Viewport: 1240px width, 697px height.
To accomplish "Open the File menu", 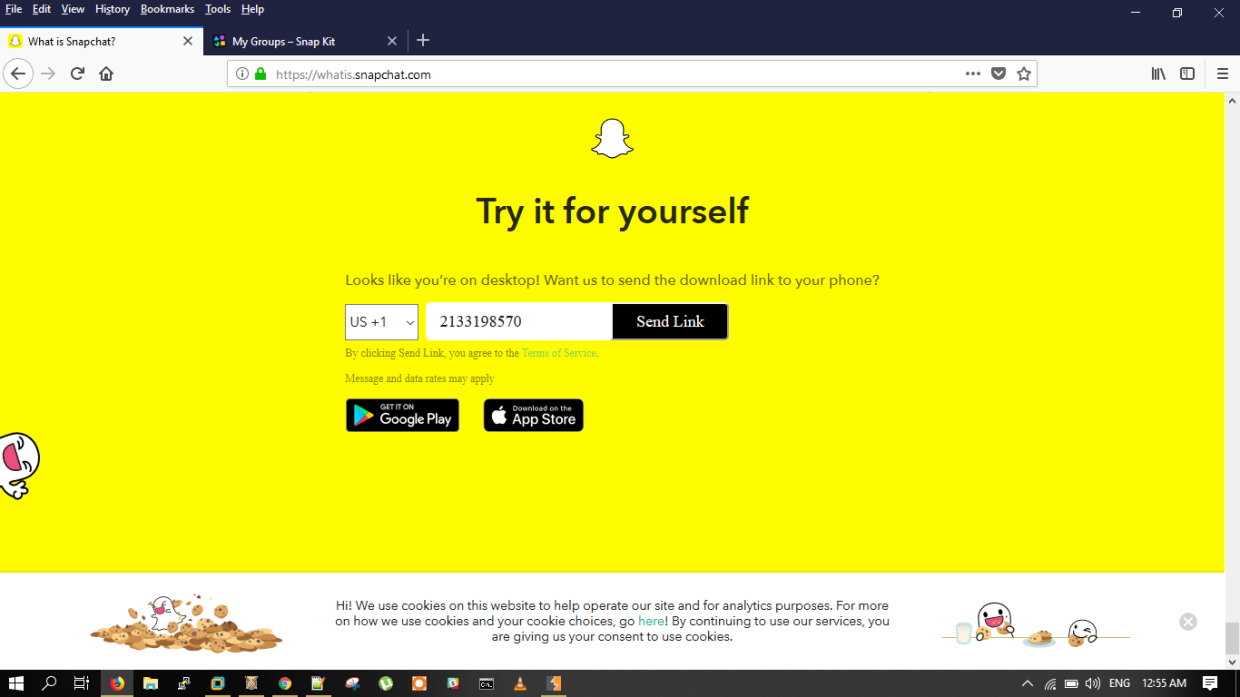I will coord(14,9).
